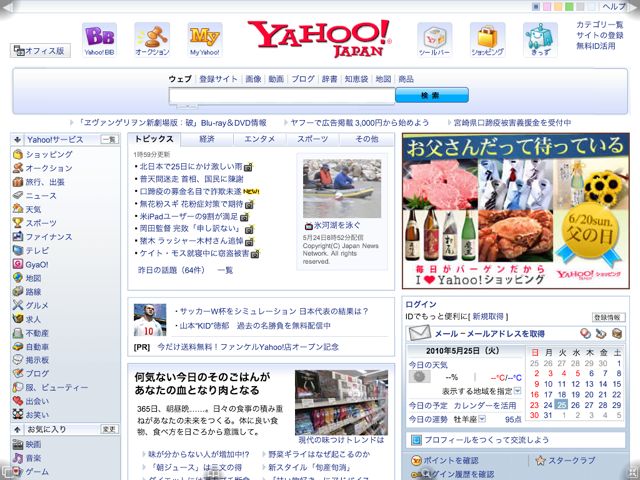Select ショッピング in the sidebar services
Screen dimensions: 640x480
(x=49, y=154)
